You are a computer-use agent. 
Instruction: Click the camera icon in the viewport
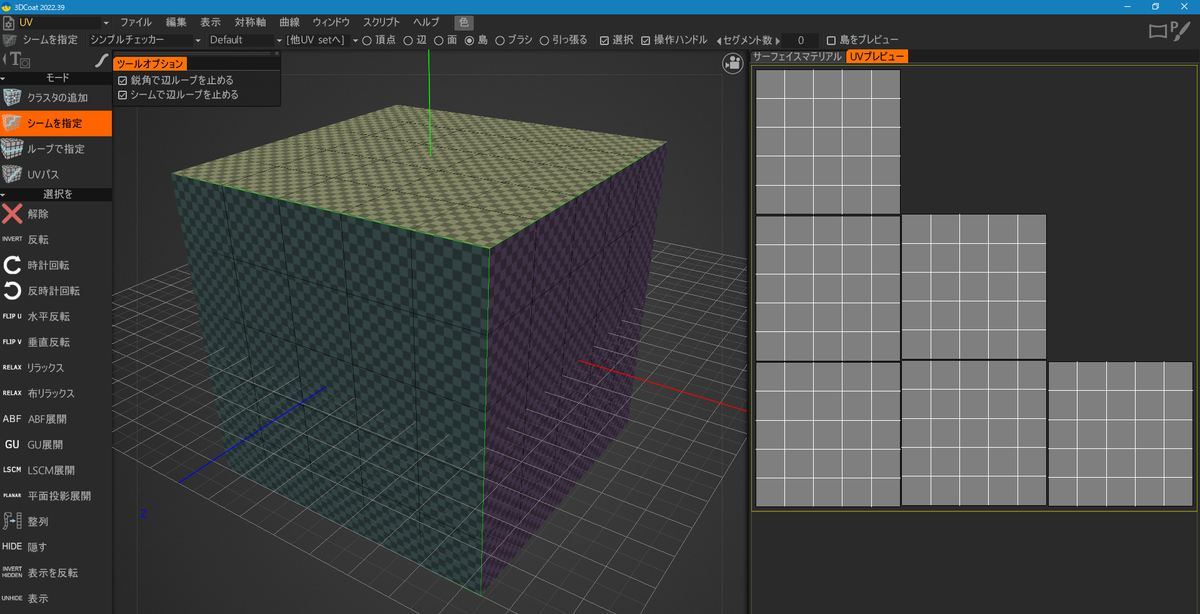733,63
